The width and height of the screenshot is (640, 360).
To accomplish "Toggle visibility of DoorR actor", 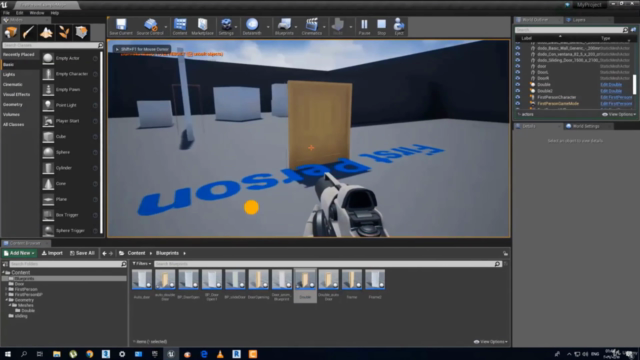I will coord(518,78).
